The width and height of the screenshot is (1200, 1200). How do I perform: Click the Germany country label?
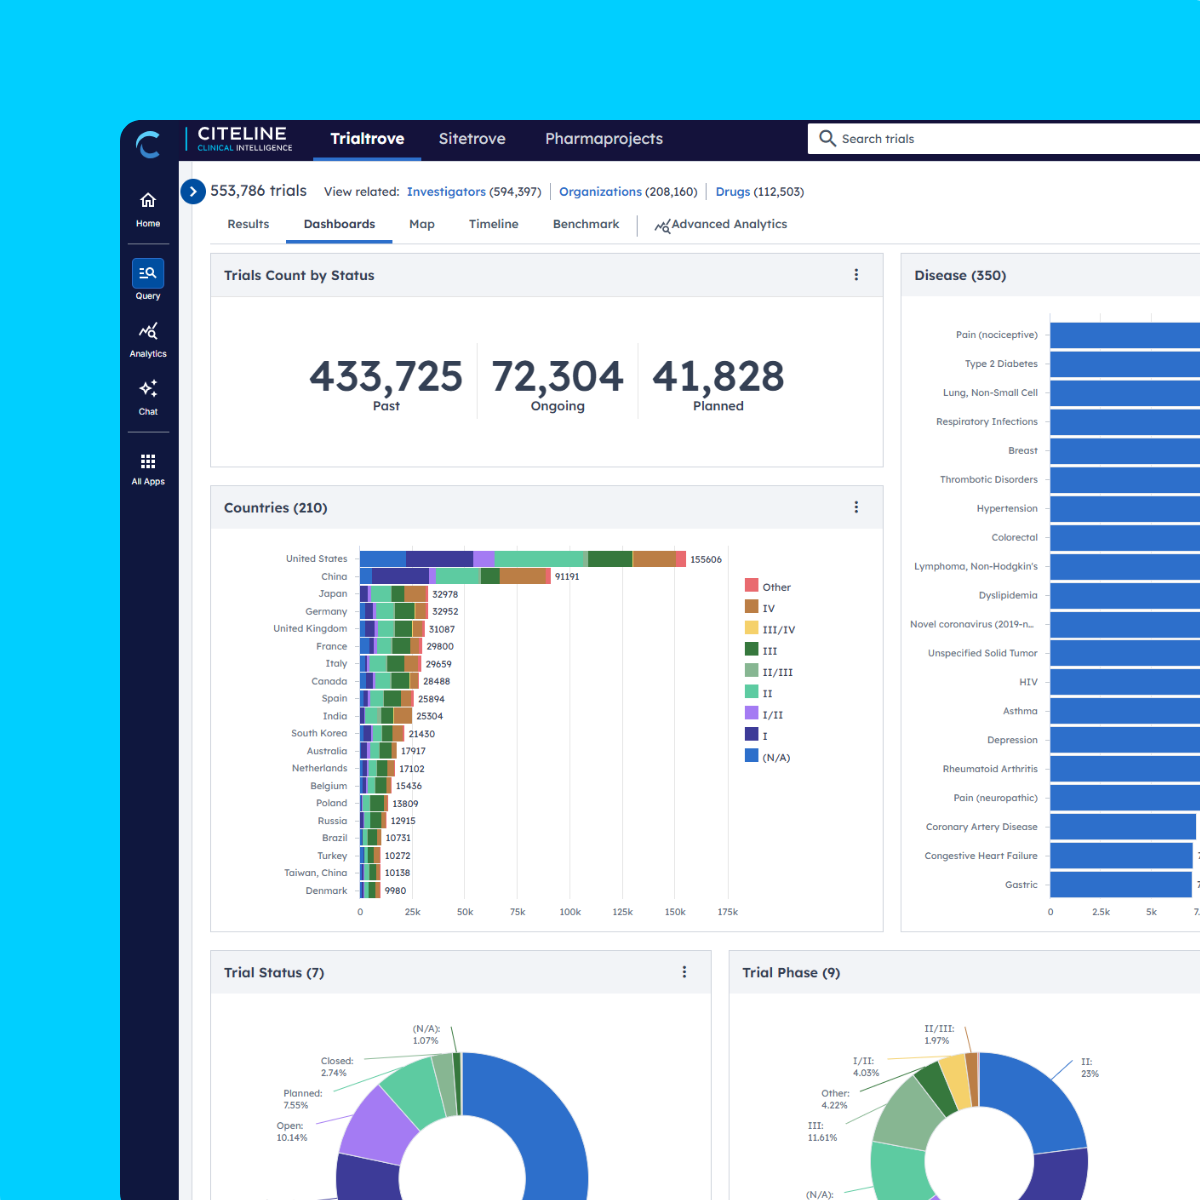[326, 611]
